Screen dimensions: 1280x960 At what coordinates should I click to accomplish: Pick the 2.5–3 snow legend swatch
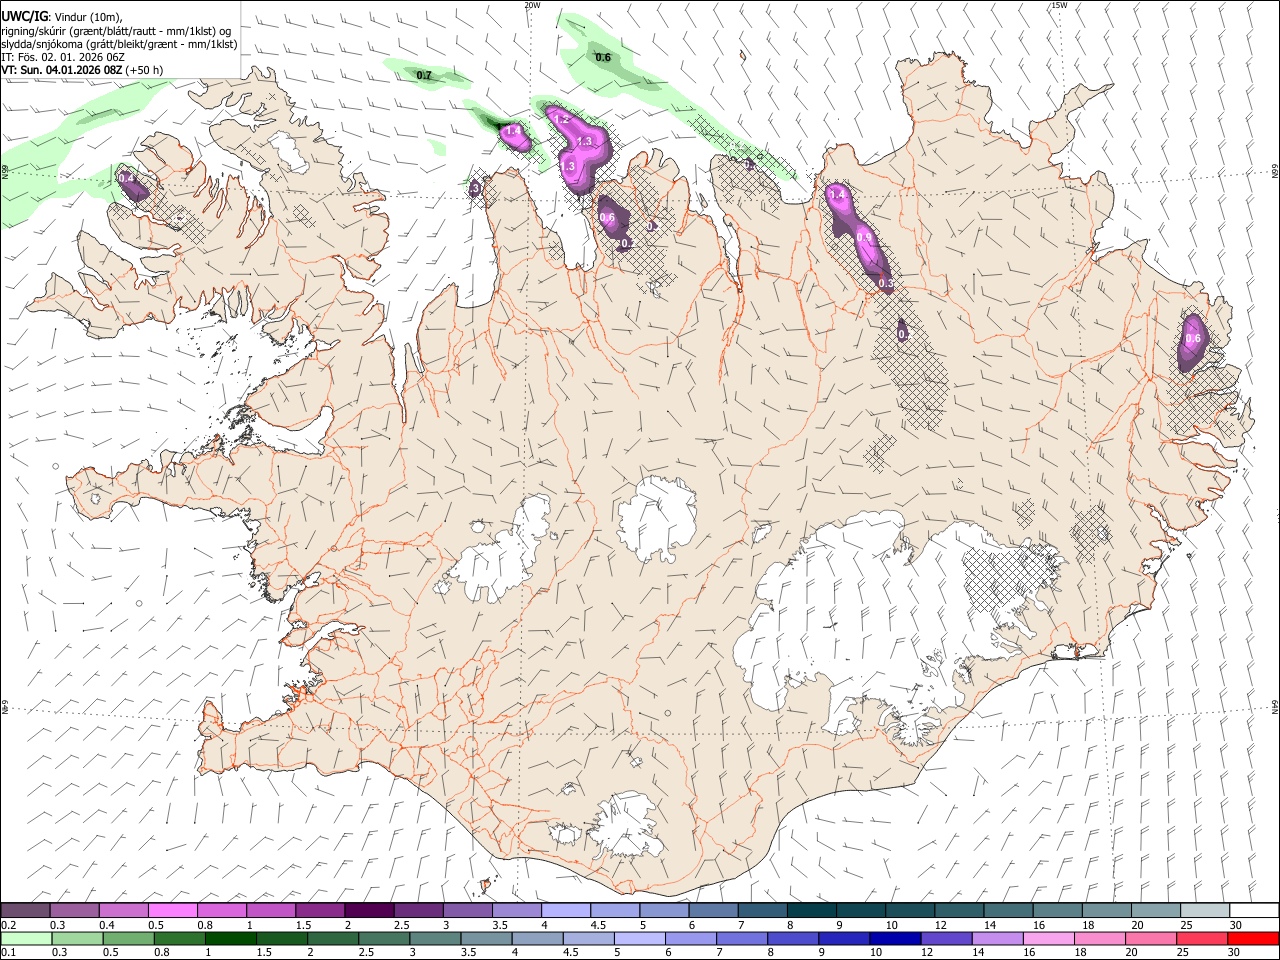coord(418,911)
